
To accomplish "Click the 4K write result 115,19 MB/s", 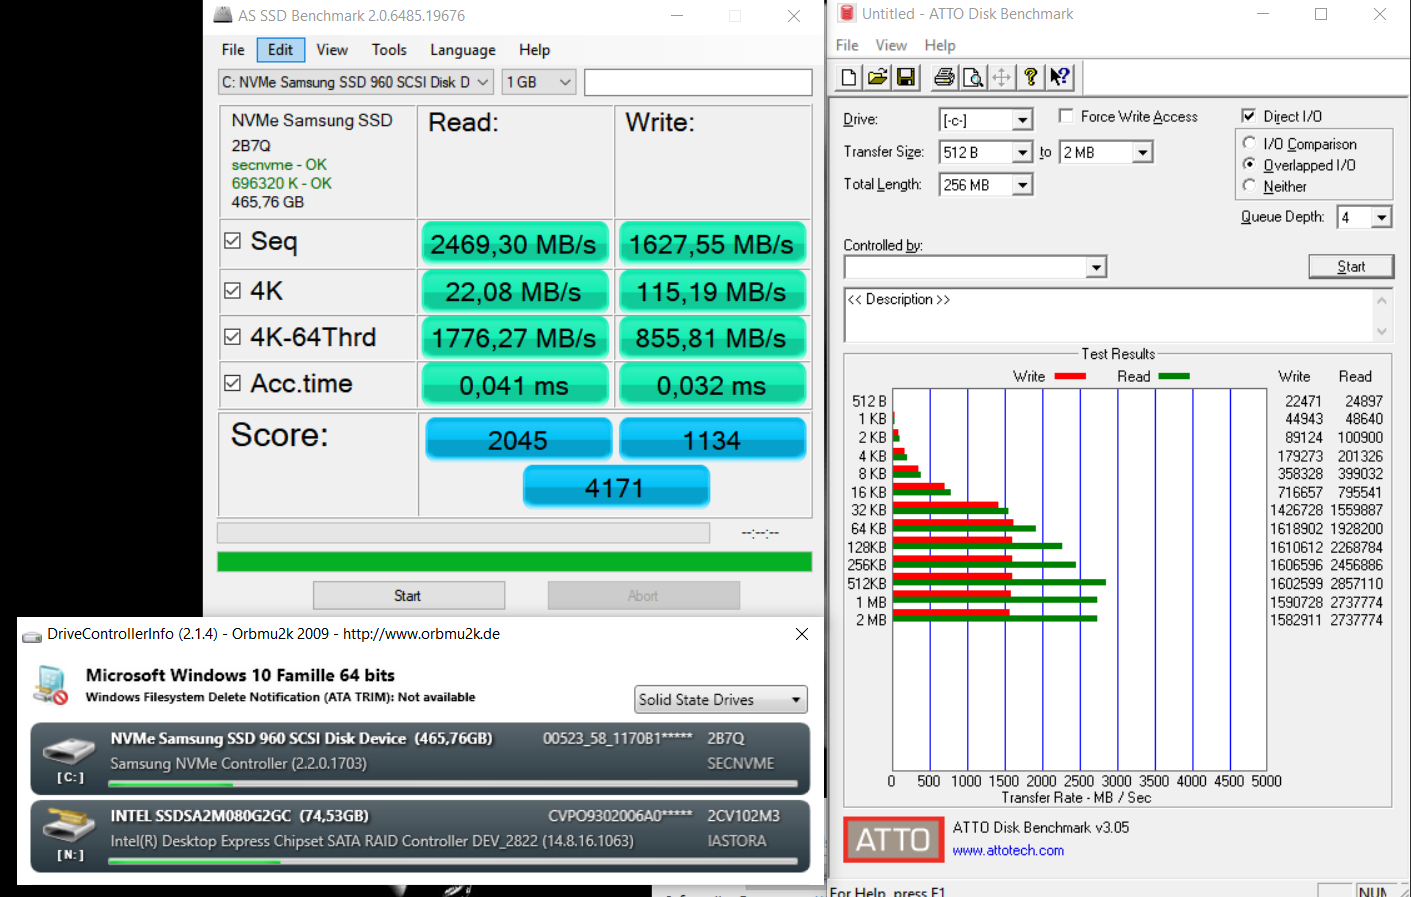I will click(712, 292).
